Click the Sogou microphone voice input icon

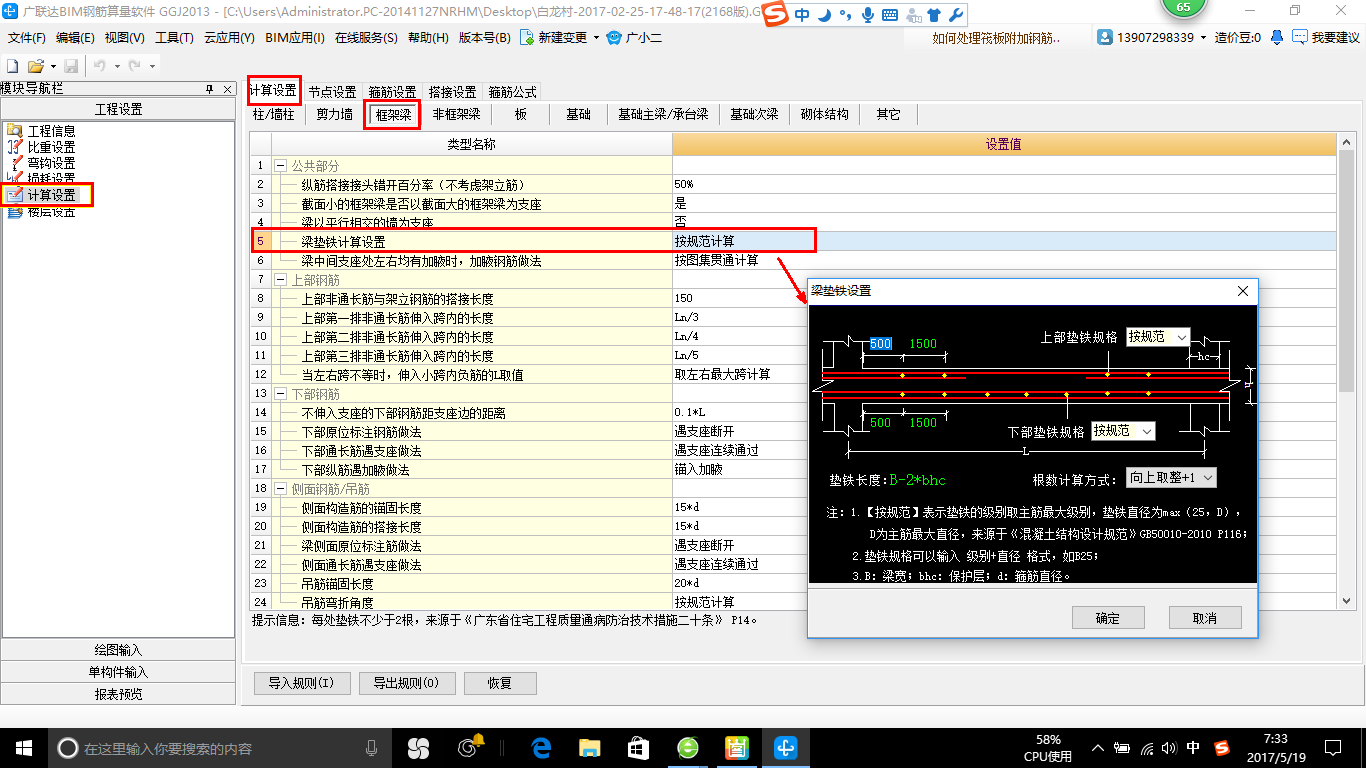[867, 14]
